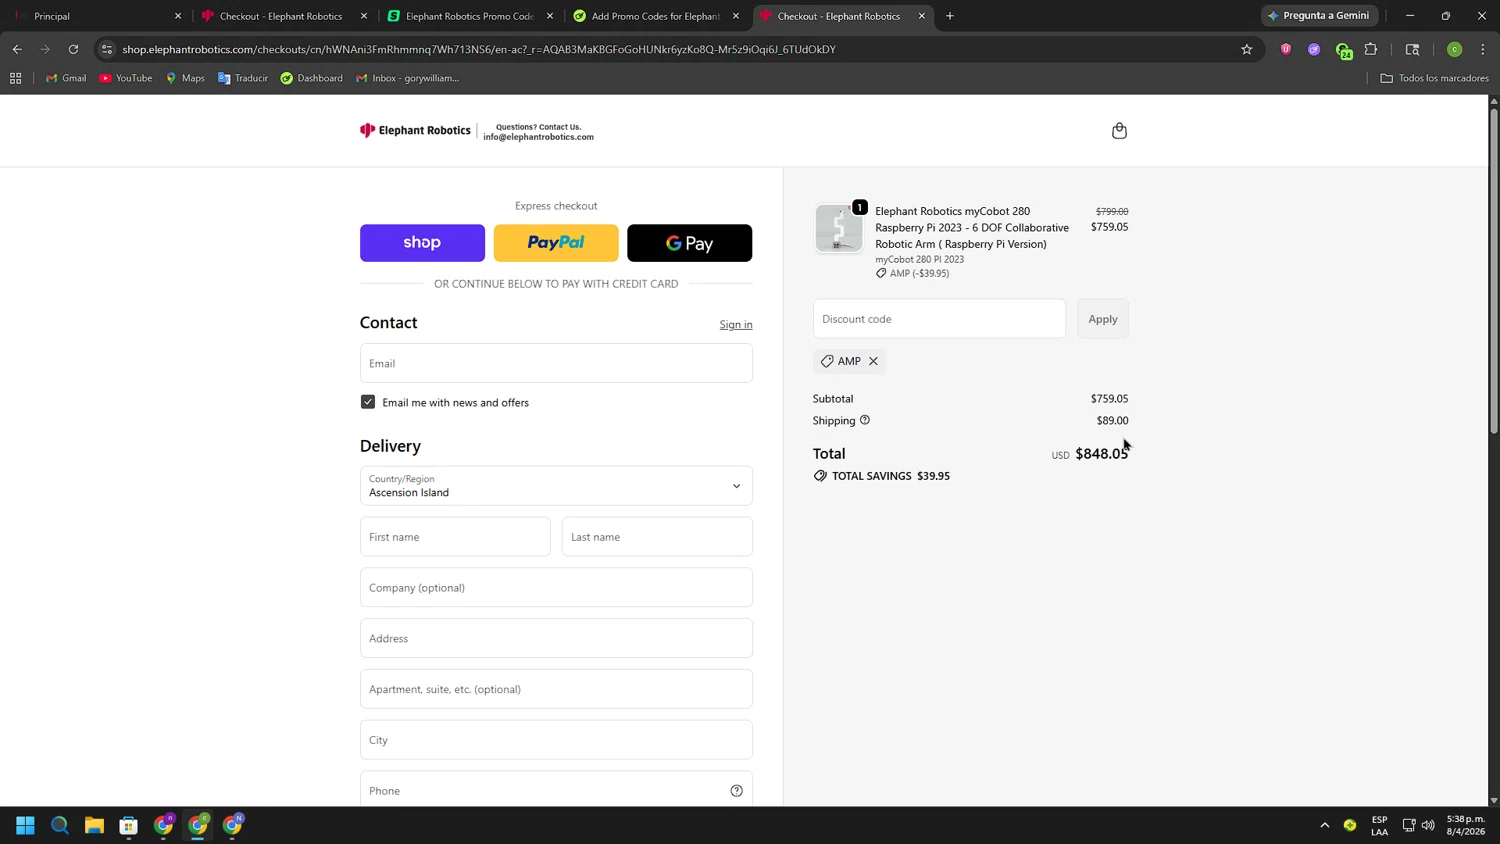Click the Apply discount button
1500x844 pixels.
(1103, 319)
